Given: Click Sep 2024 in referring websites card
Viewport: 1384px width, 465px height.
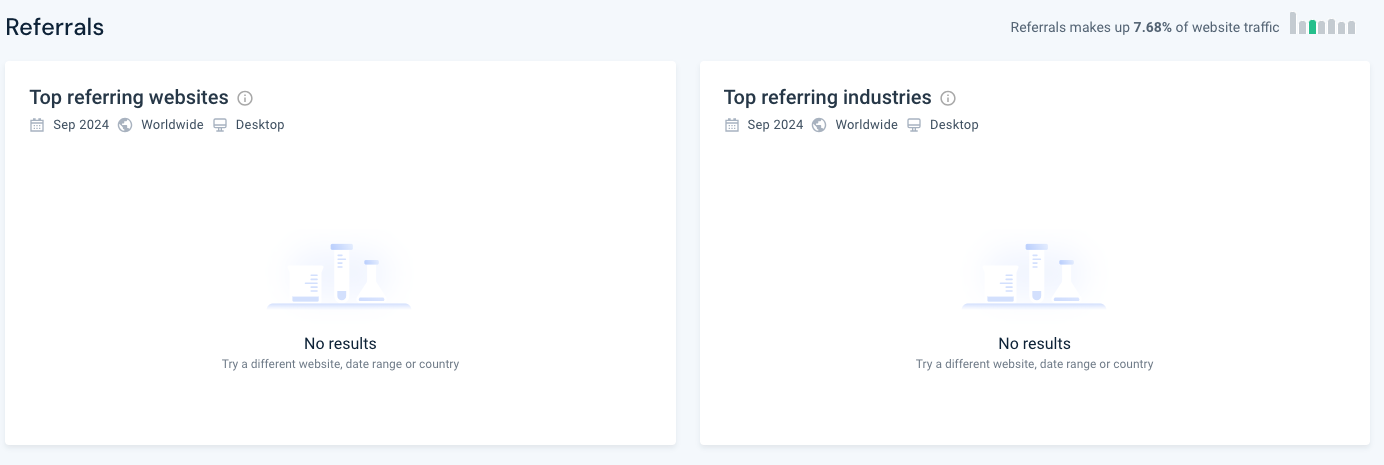Looking at the screenshot, I should 81,125.
